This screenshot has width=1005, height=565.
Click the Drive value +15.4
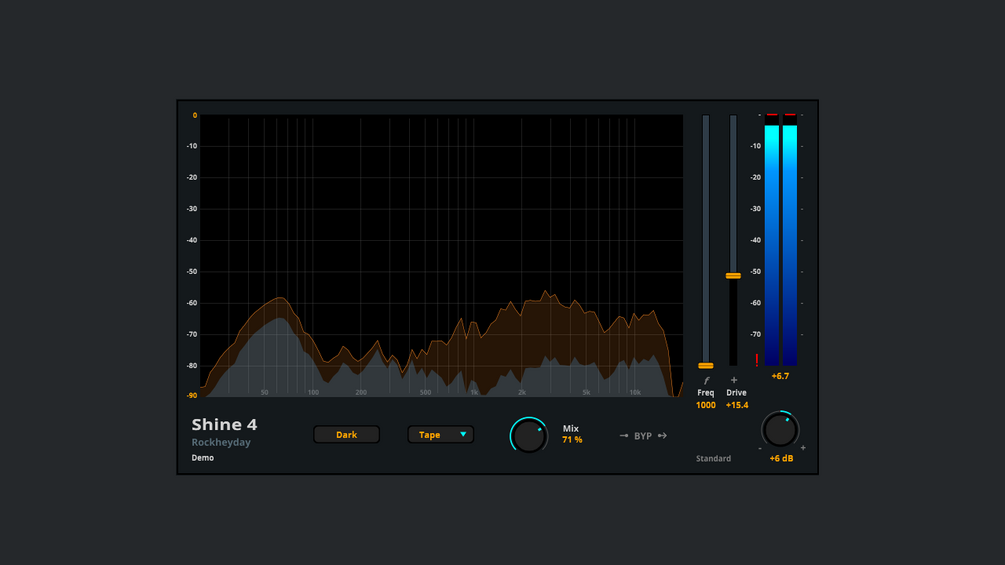pyautogui.click(x=736, y=405)
